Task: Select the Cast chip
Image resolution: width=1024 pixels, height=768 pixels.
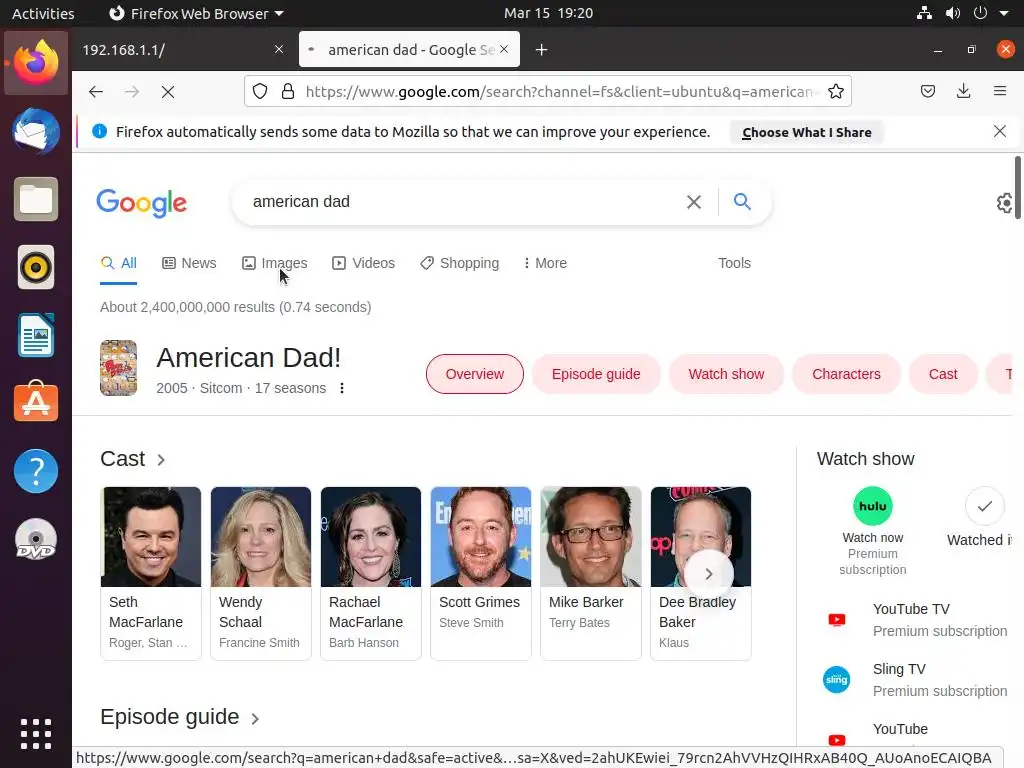Action: tap(943, 374)
